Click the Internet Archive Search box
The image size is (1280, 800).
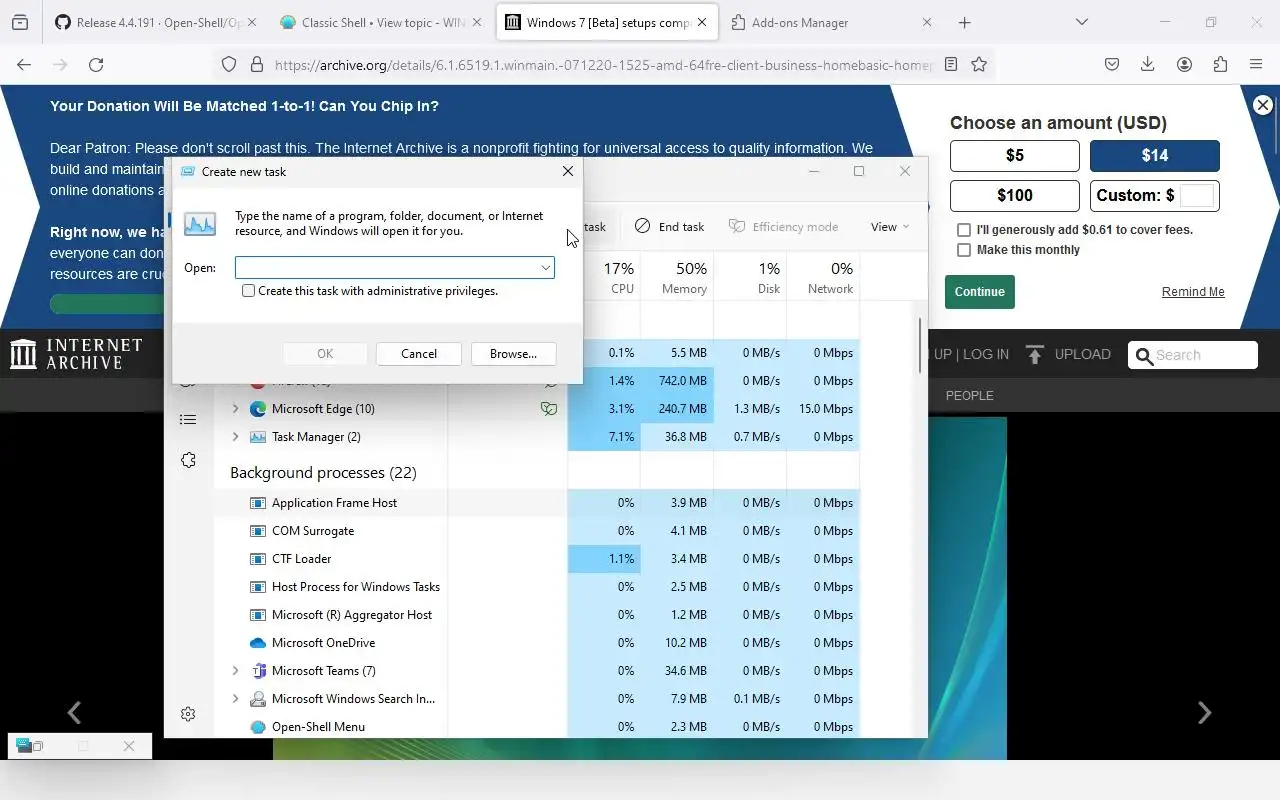[x=1193, y=355]
